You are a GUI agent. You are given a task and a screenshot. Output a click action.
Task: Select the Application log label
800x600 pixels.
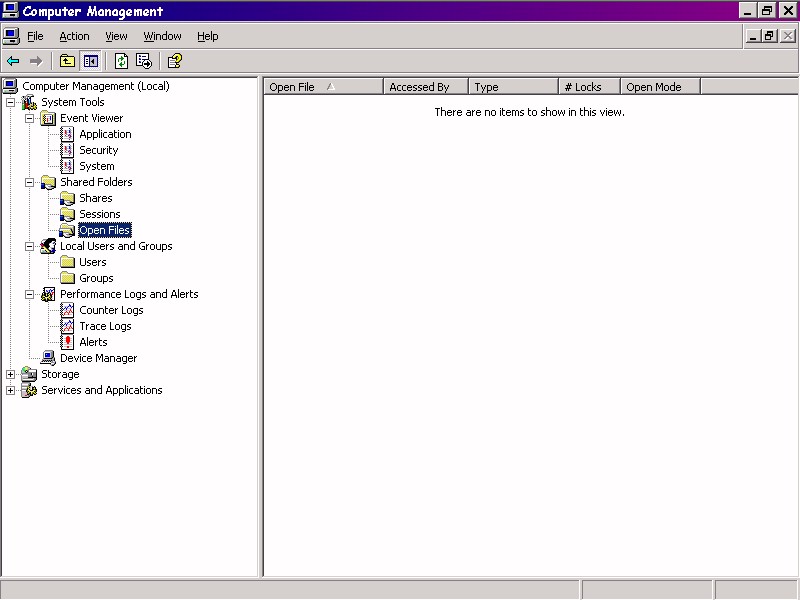(x=106, y=134)
